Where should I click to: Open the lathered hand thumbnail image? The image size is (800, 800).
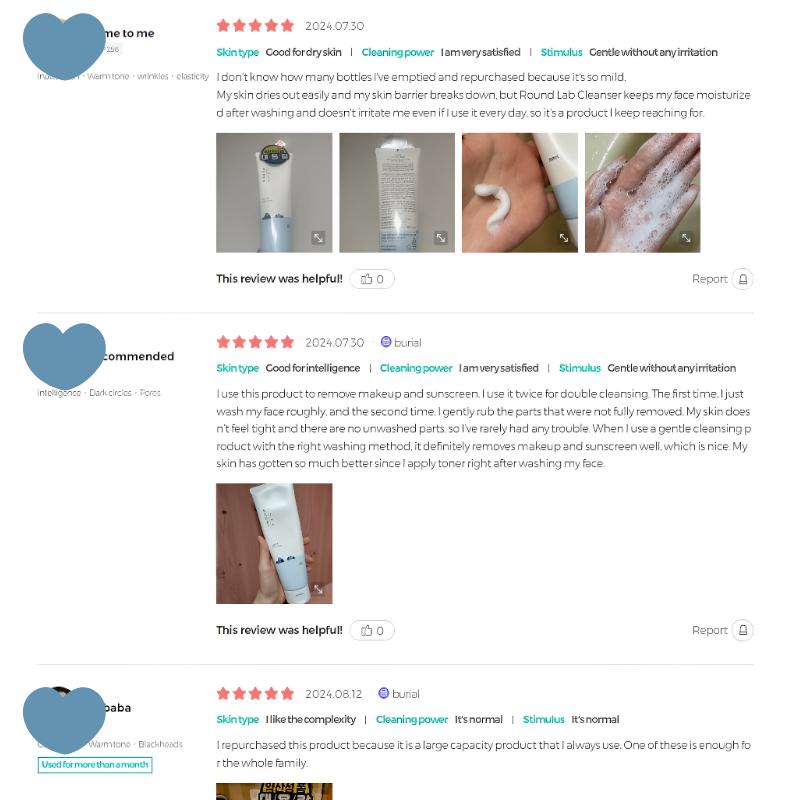[x=642, y=193]
